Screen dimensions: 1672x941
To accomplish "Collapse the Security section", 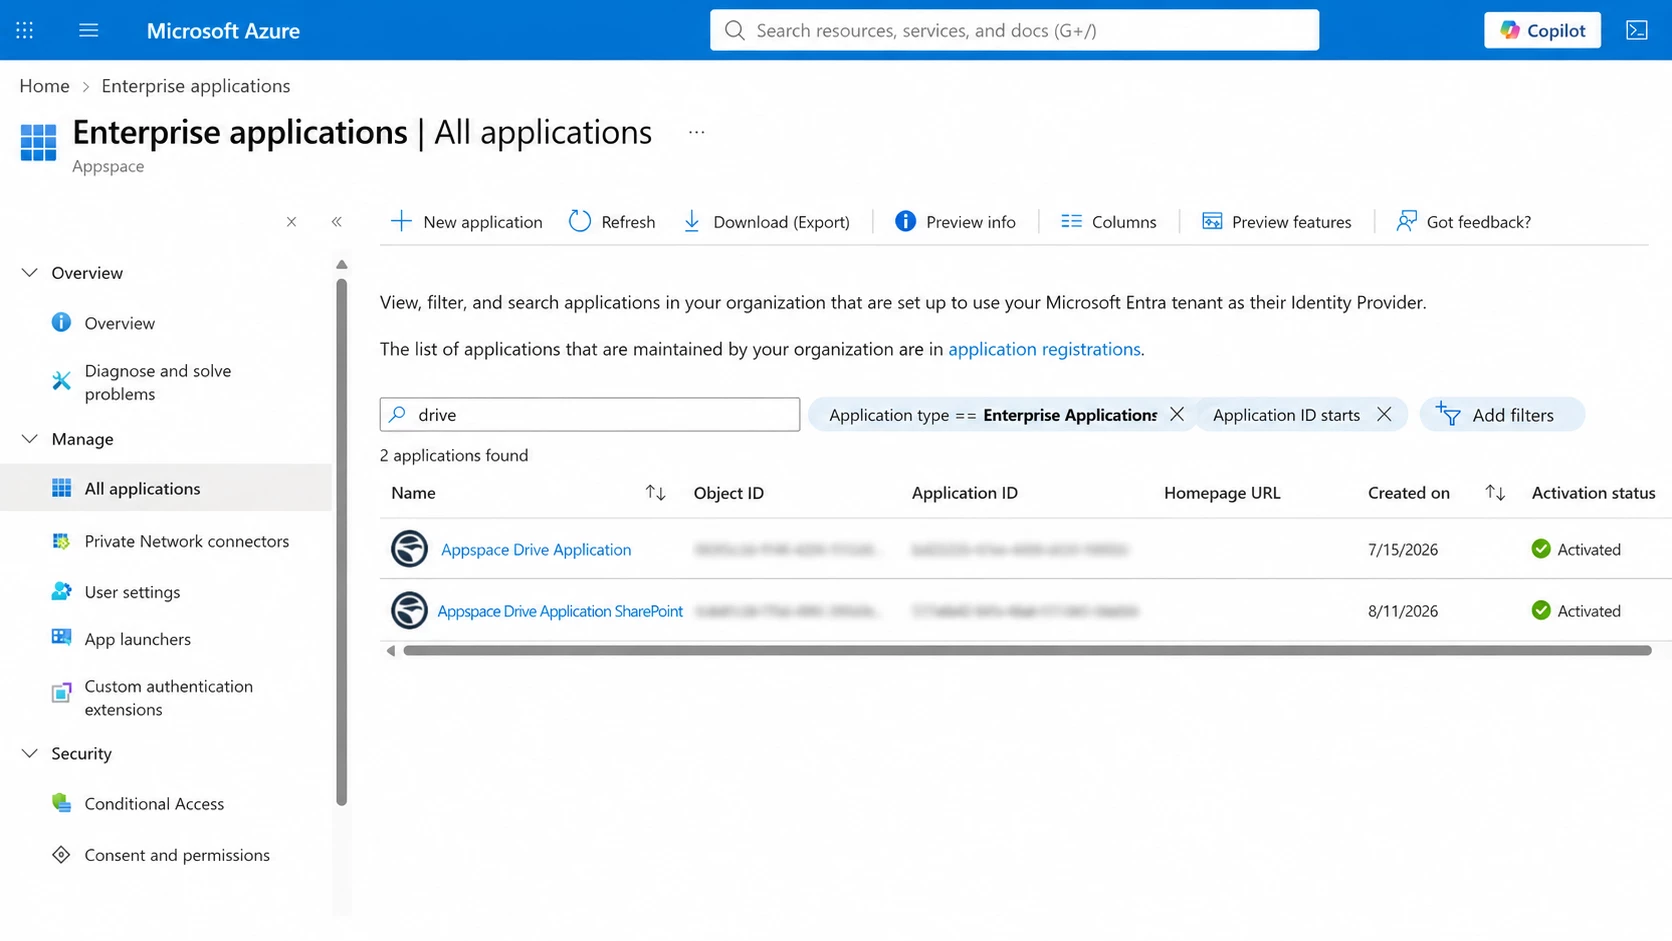I will (x=30, y=754).
